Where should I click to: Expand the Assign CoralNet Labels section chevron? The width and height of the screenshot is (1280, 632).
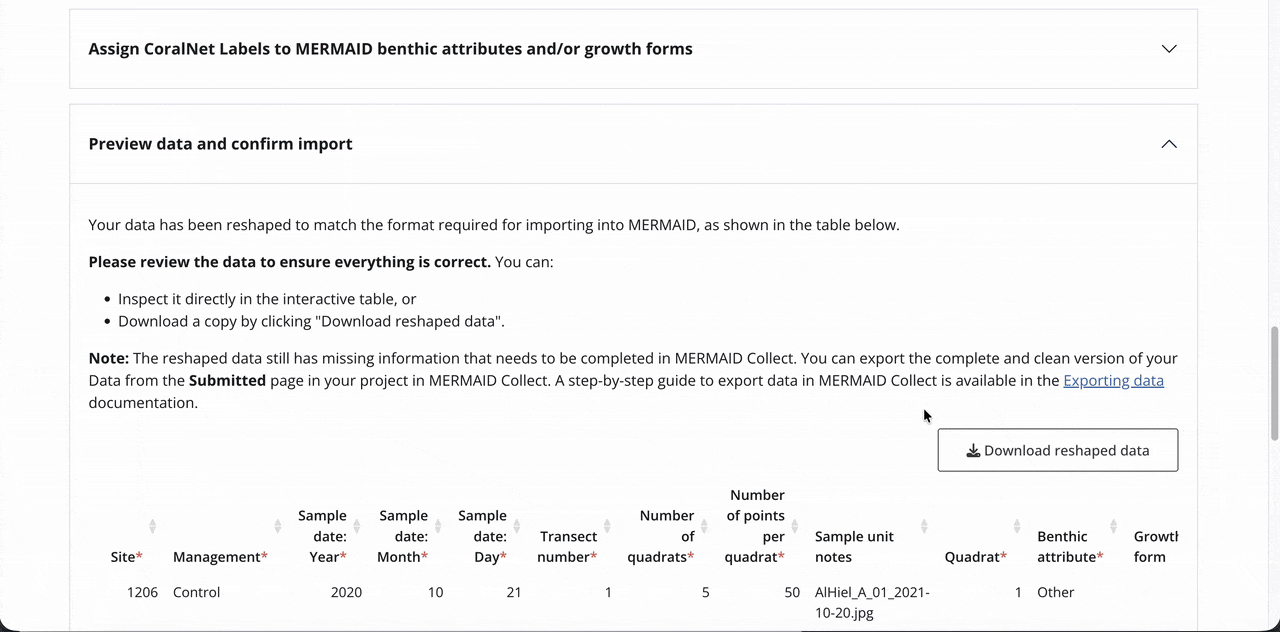(1168, 49)
